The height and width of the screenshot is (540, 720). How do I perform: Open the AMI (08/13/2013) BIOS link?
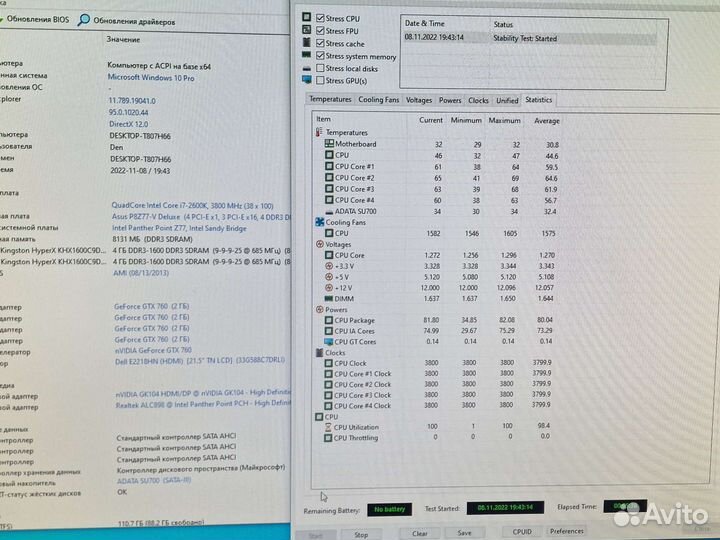click(x=141, y=273)
